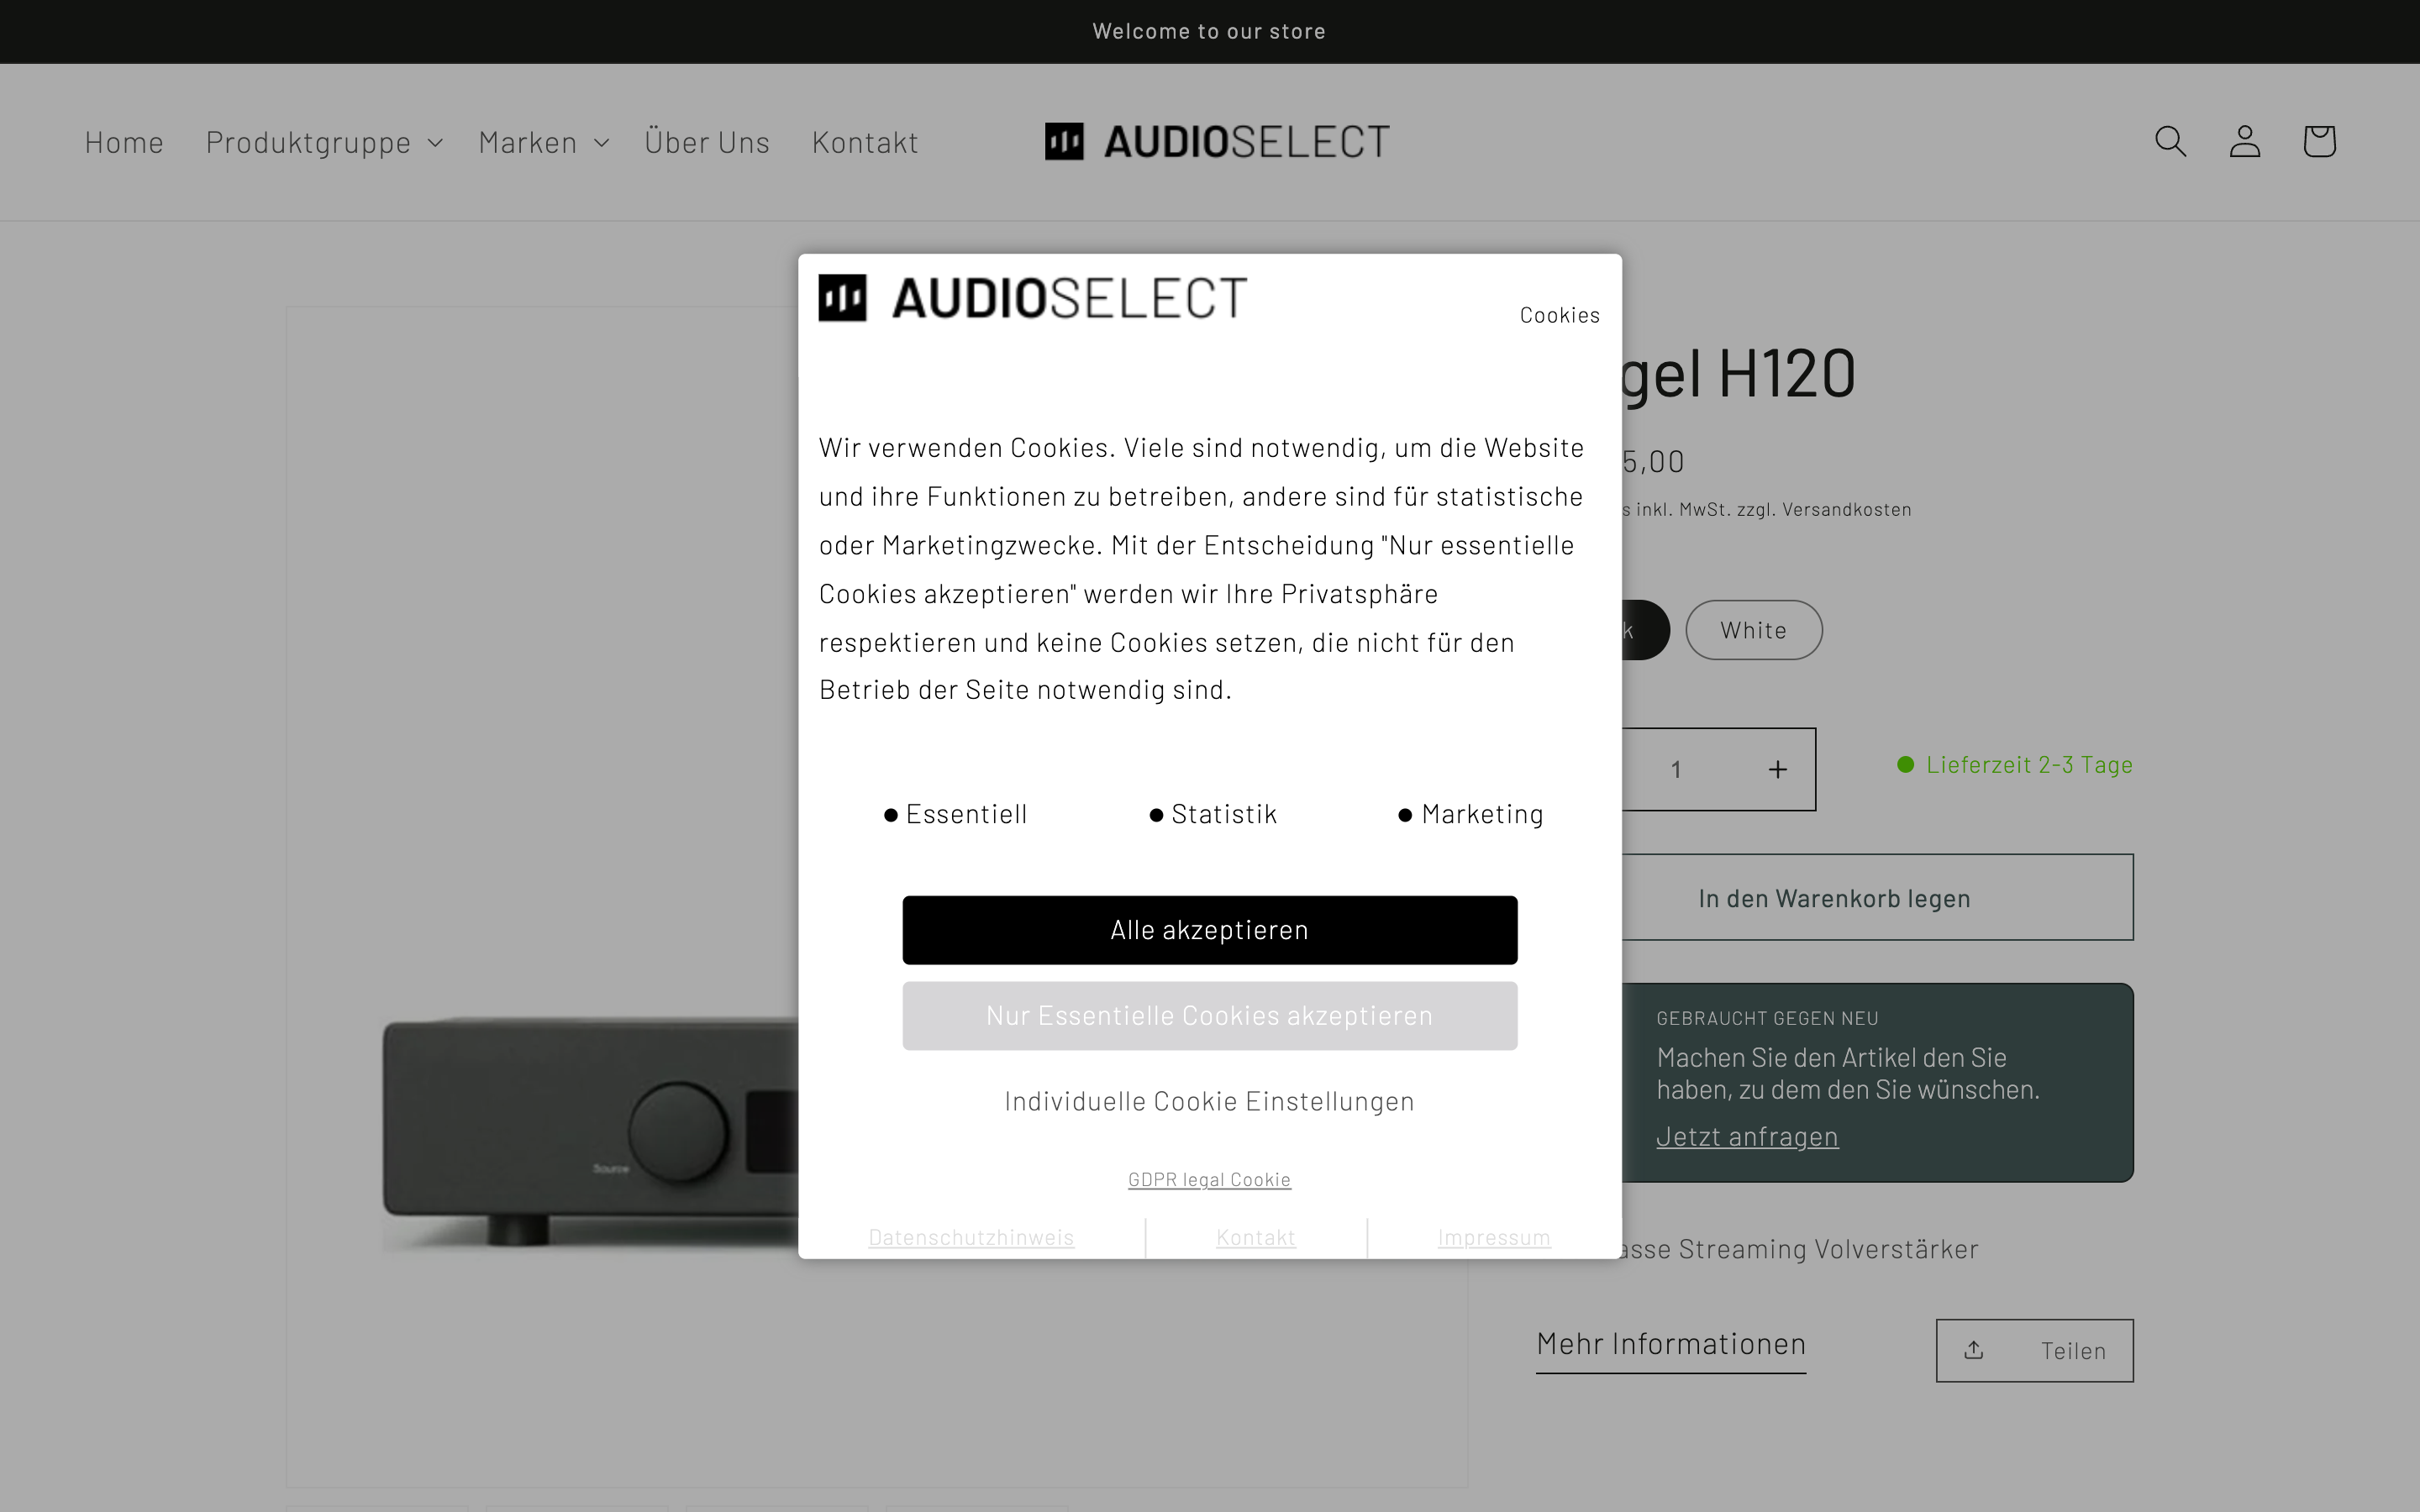Accept all cookies with Alle akzeptieren
The image size is (2420, 1512).
tap(1210, 930)
